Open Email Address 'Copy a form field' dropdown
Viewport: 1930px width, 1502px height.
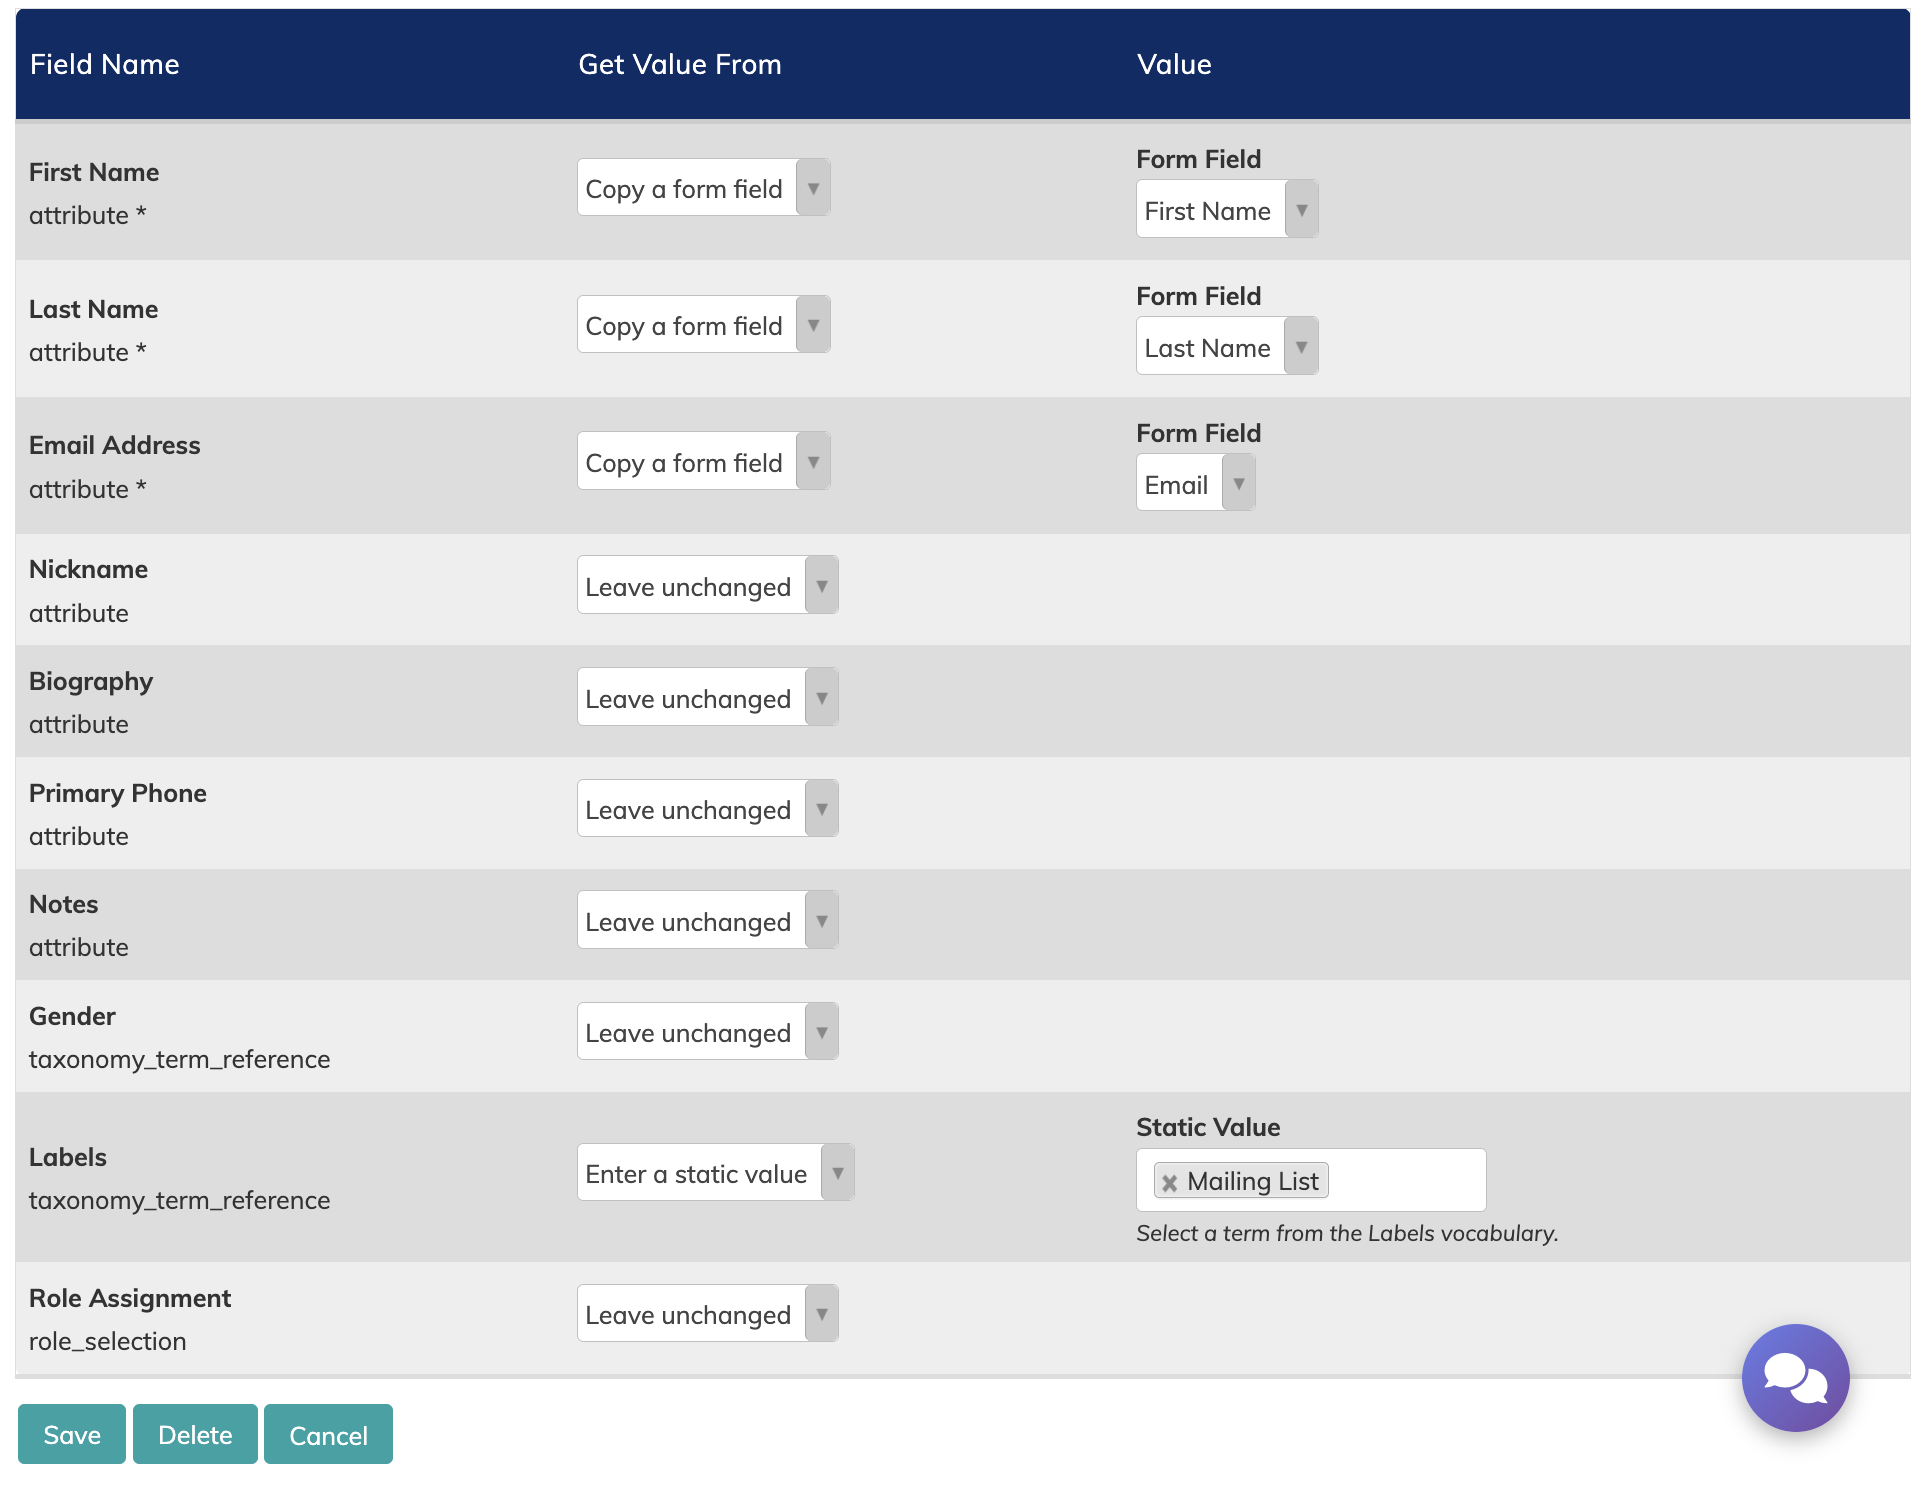tap(703, 462)
